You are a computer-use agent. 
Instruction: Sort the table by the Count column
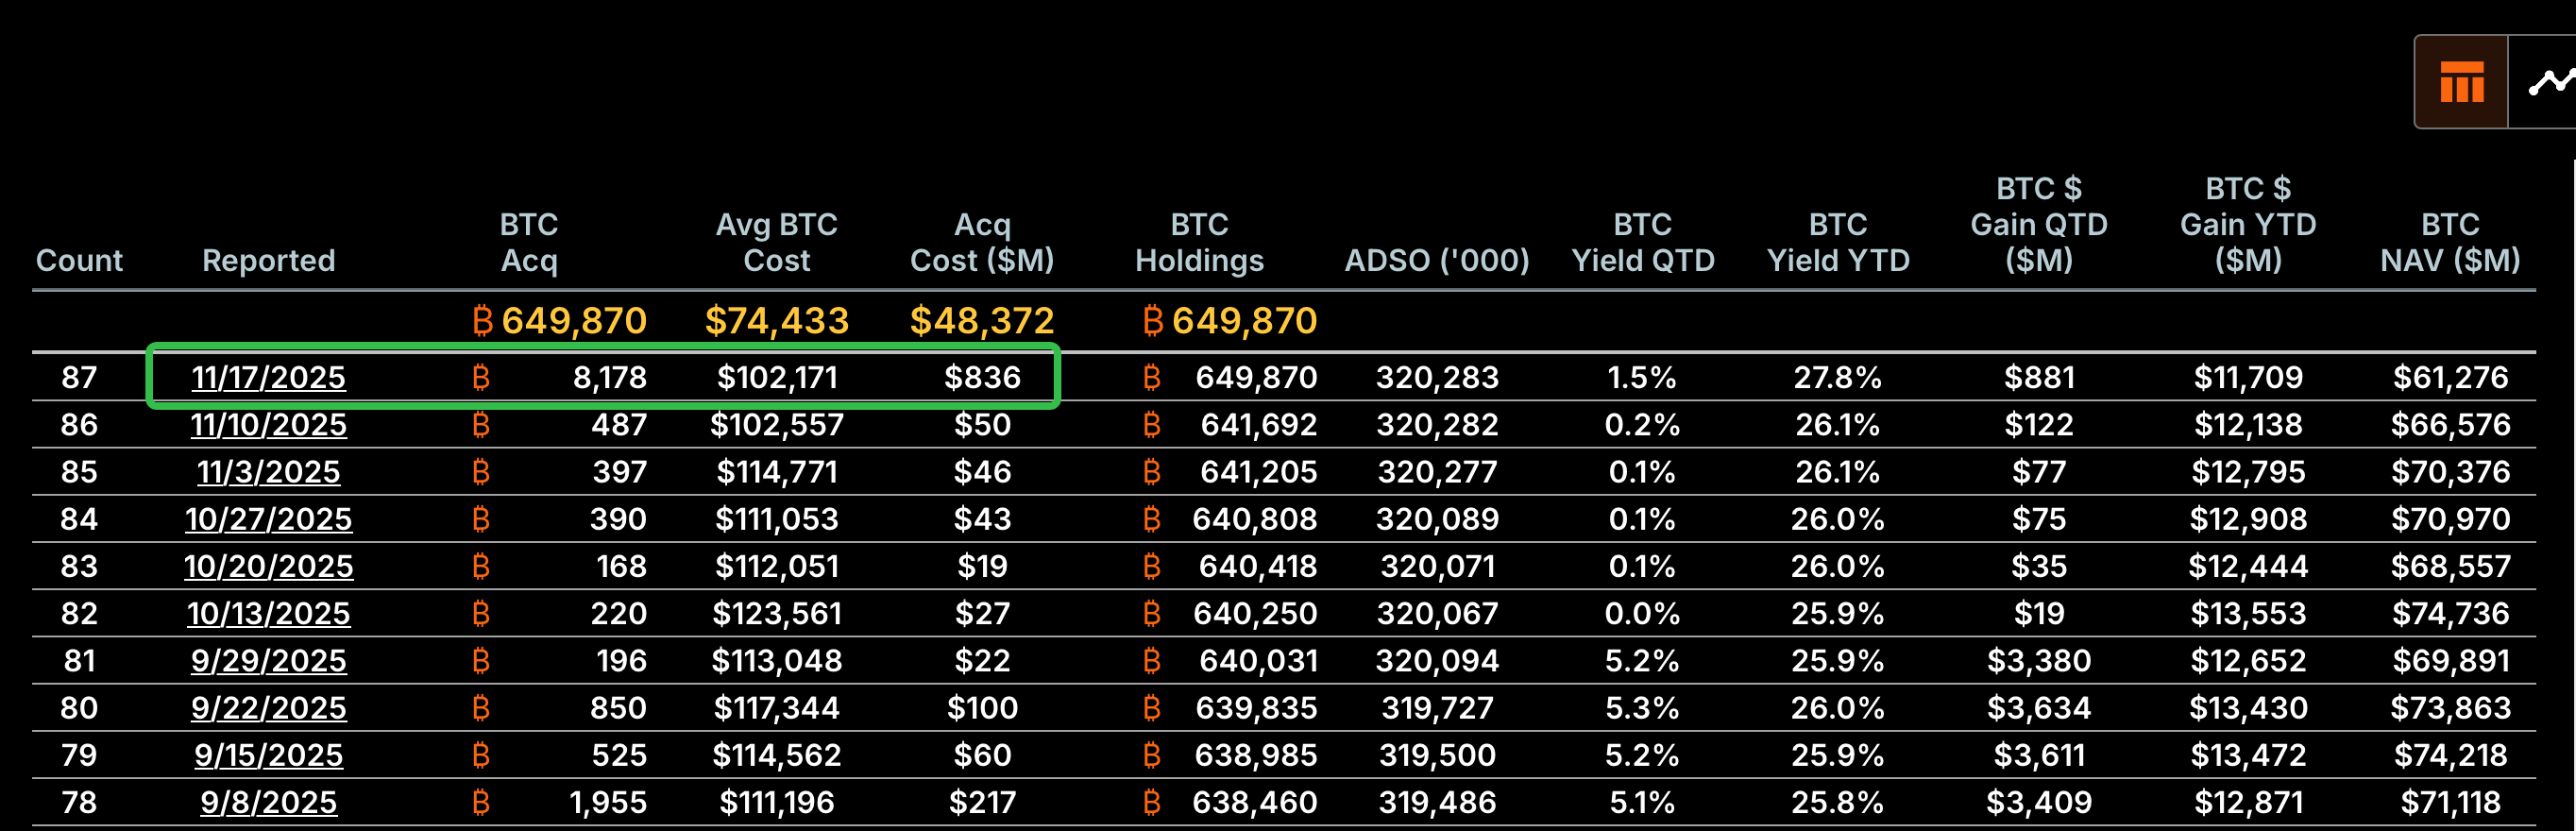80,260
